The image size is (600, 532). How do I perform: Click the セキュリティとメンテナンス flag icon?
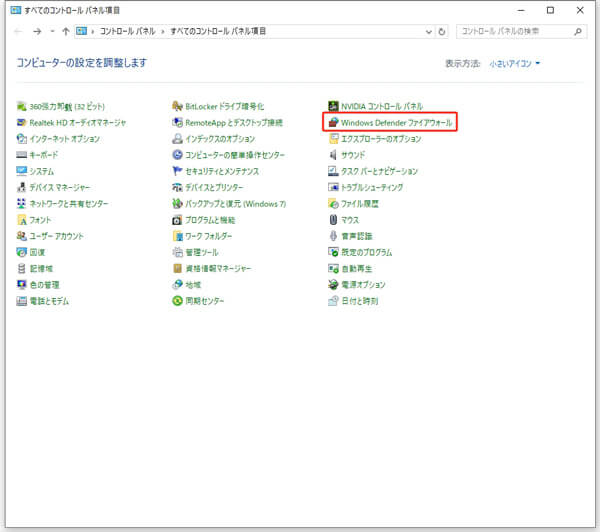coord(177,171)
